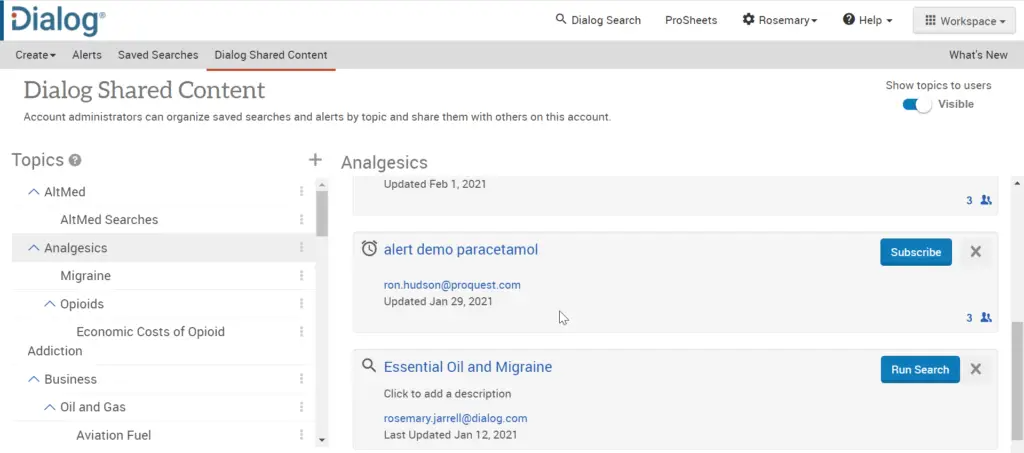
Task: Go to the Alerts tab
Action: [x=87, y=55]
